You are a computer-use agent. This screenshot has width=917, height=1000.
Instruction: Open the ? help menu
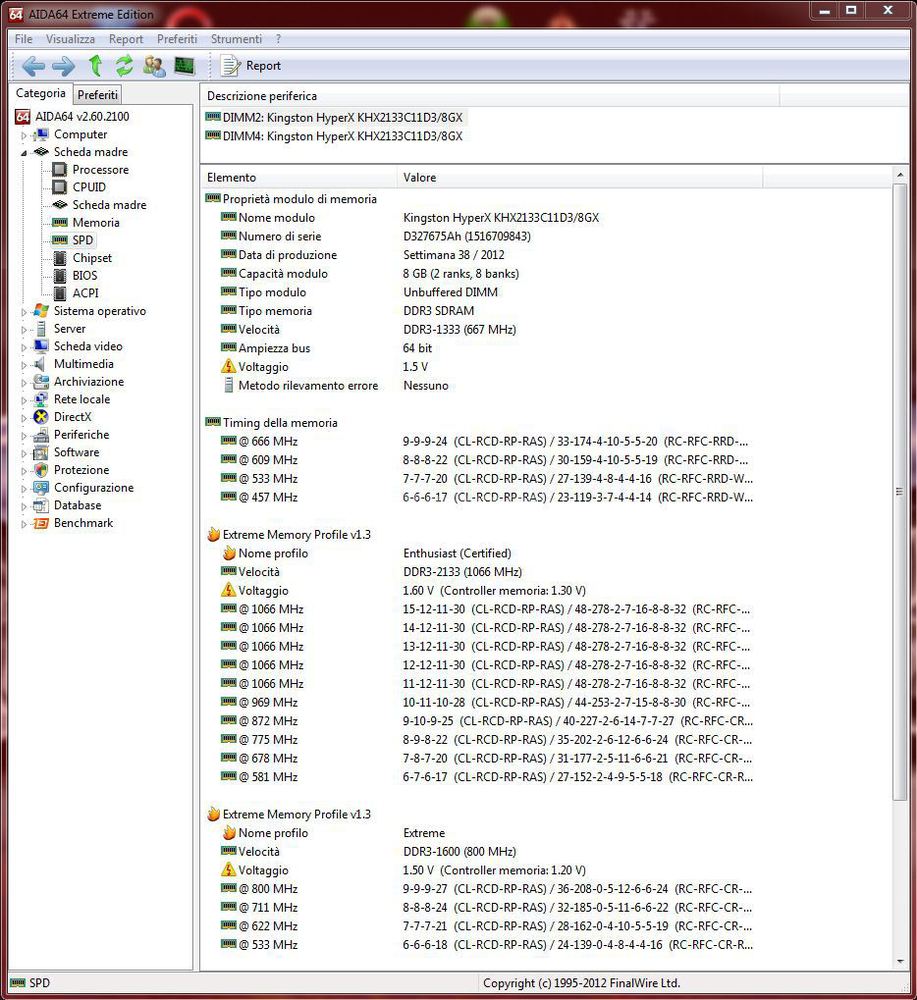[x=278, y=39]
